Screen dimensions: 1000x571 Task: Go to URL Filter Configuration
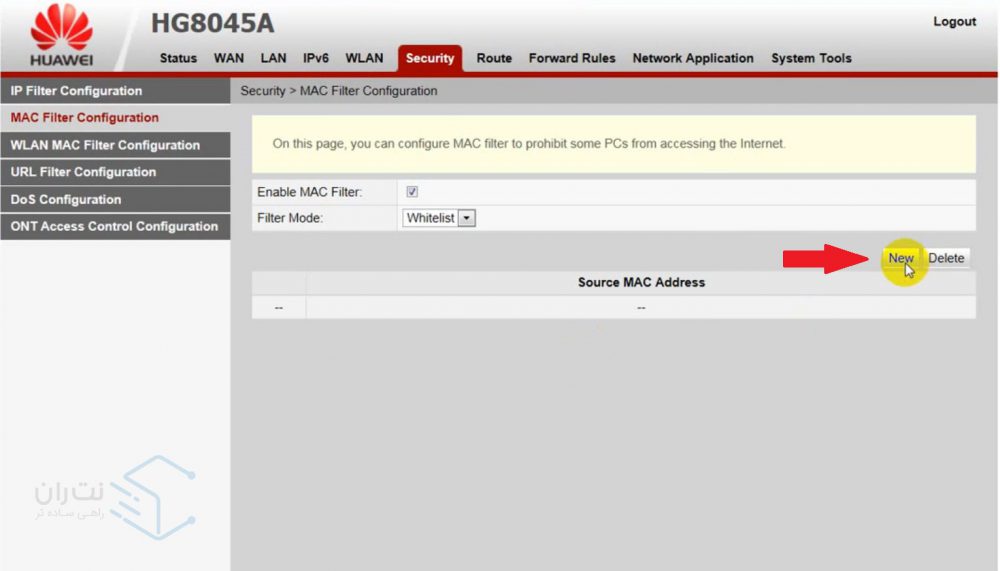point(83,172)
